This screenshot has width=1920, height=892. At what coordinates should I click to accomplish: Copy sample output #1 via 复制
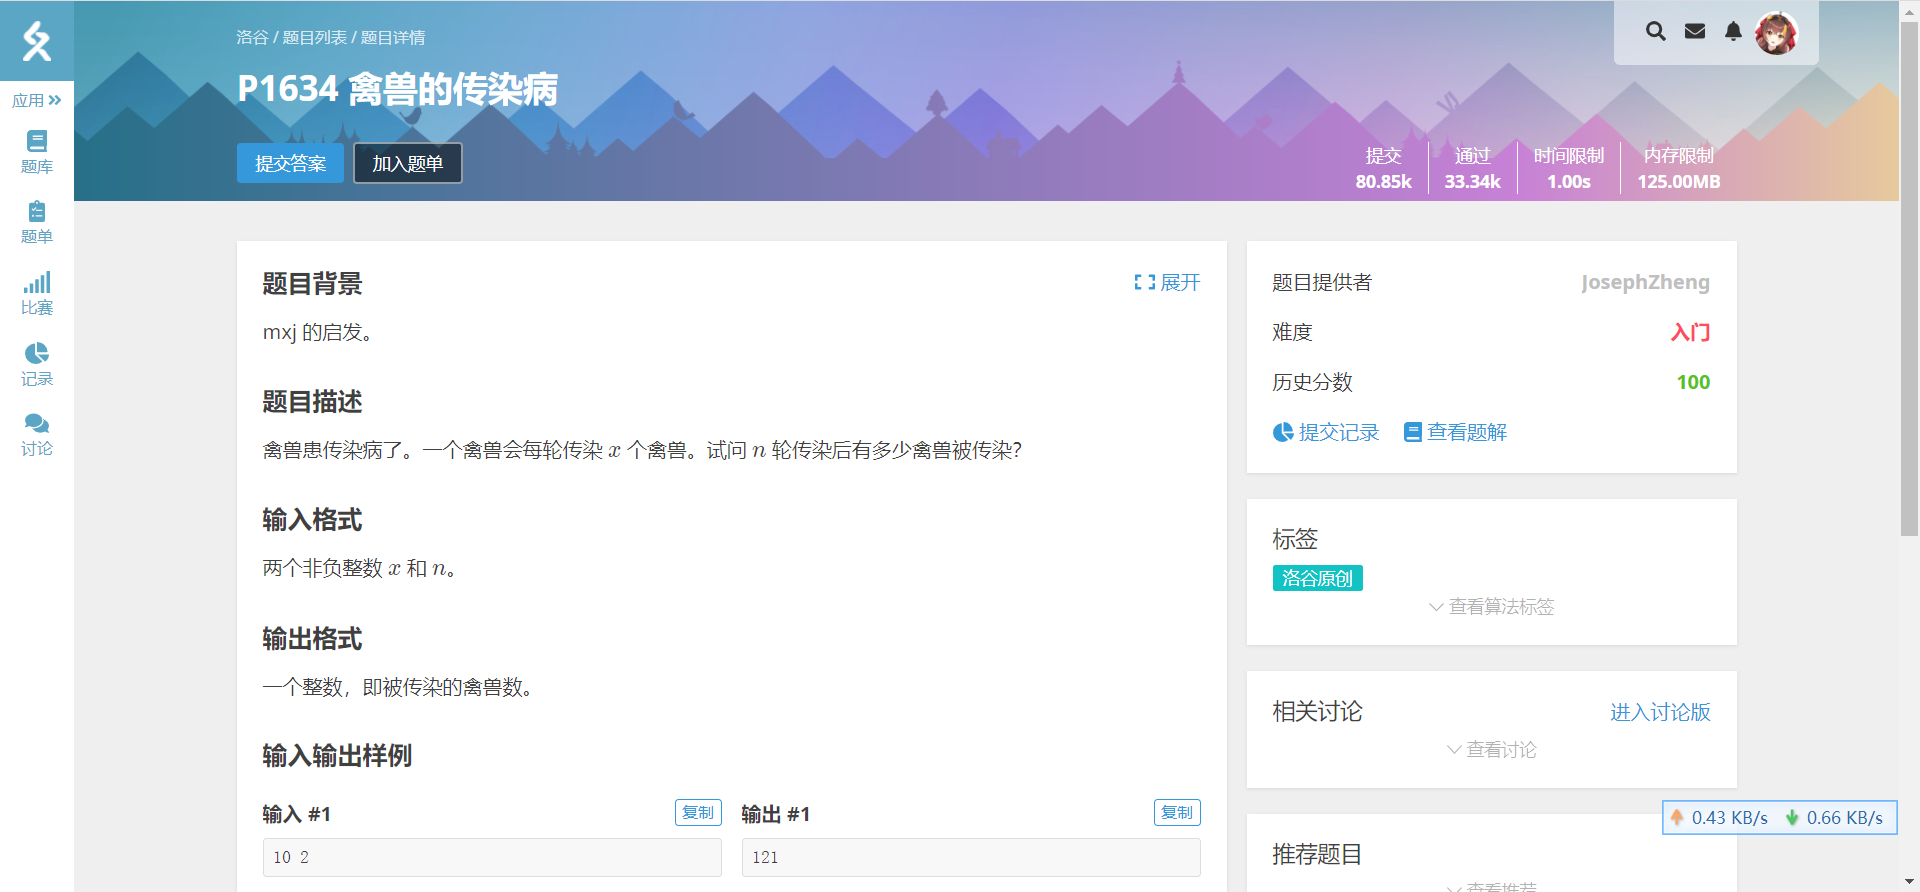pos(1177,812)
